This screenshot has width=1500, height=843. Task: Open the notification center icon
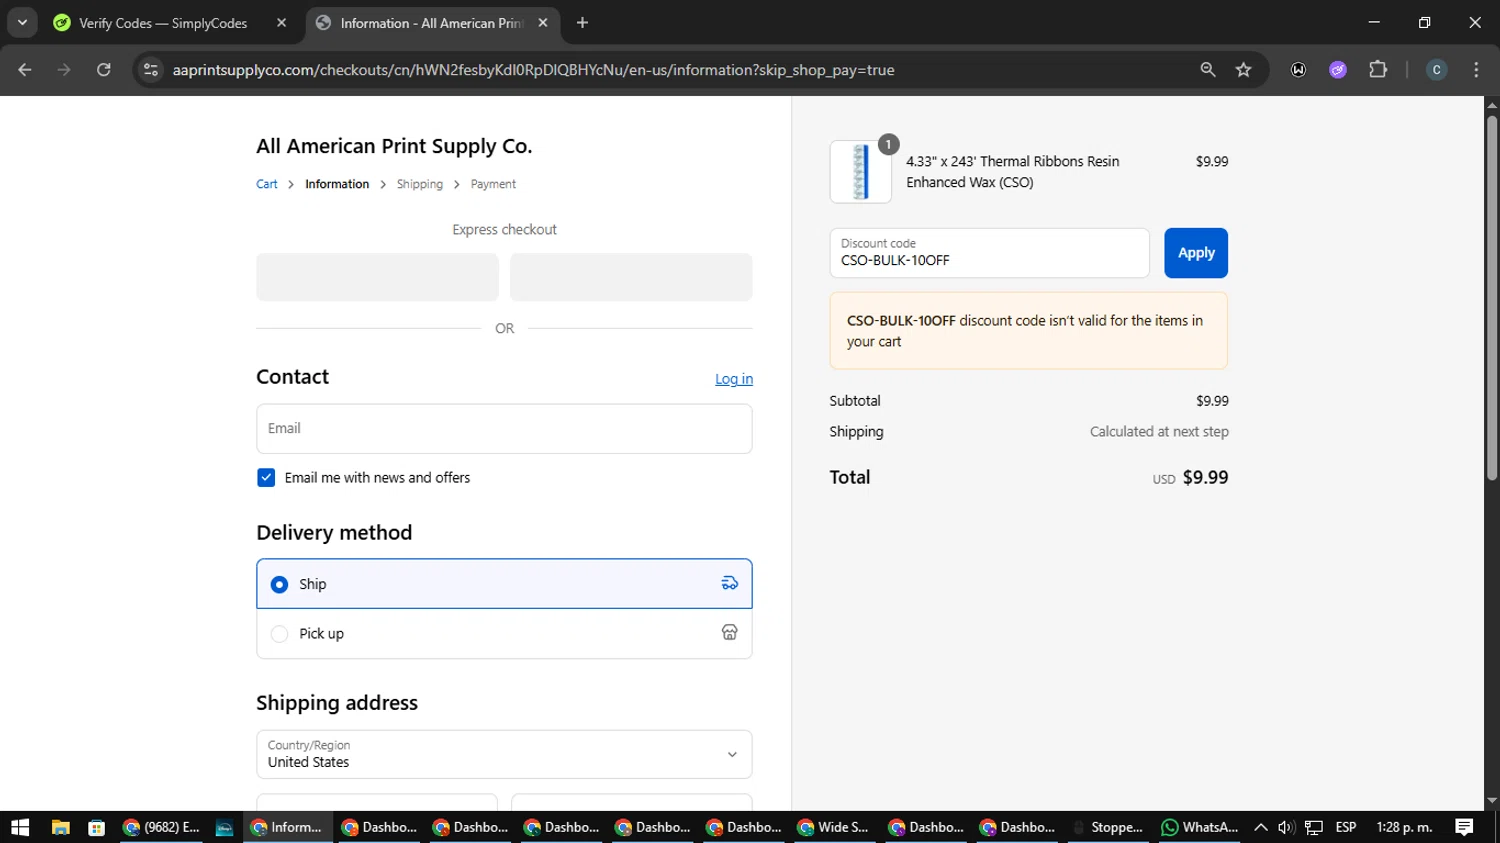1464,827
